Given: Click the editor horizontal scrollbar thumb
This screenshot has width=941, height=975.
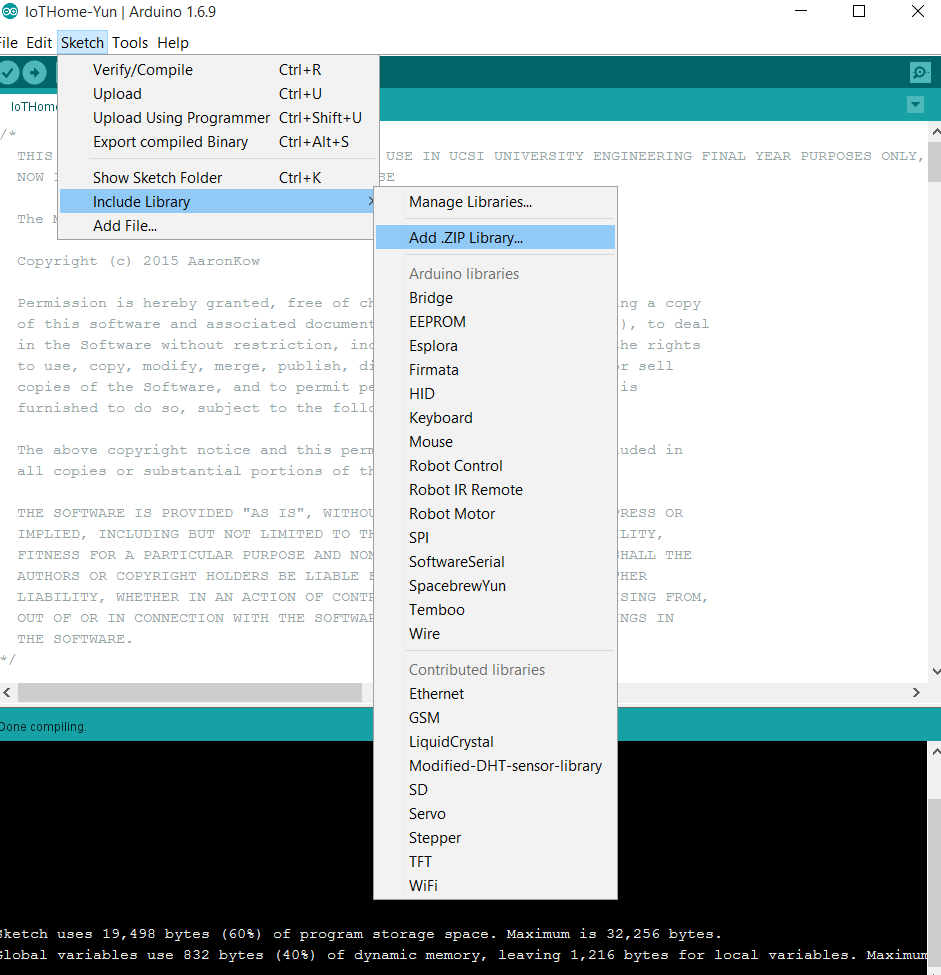Looking at the screenshot, I should (x=190, y=692).
